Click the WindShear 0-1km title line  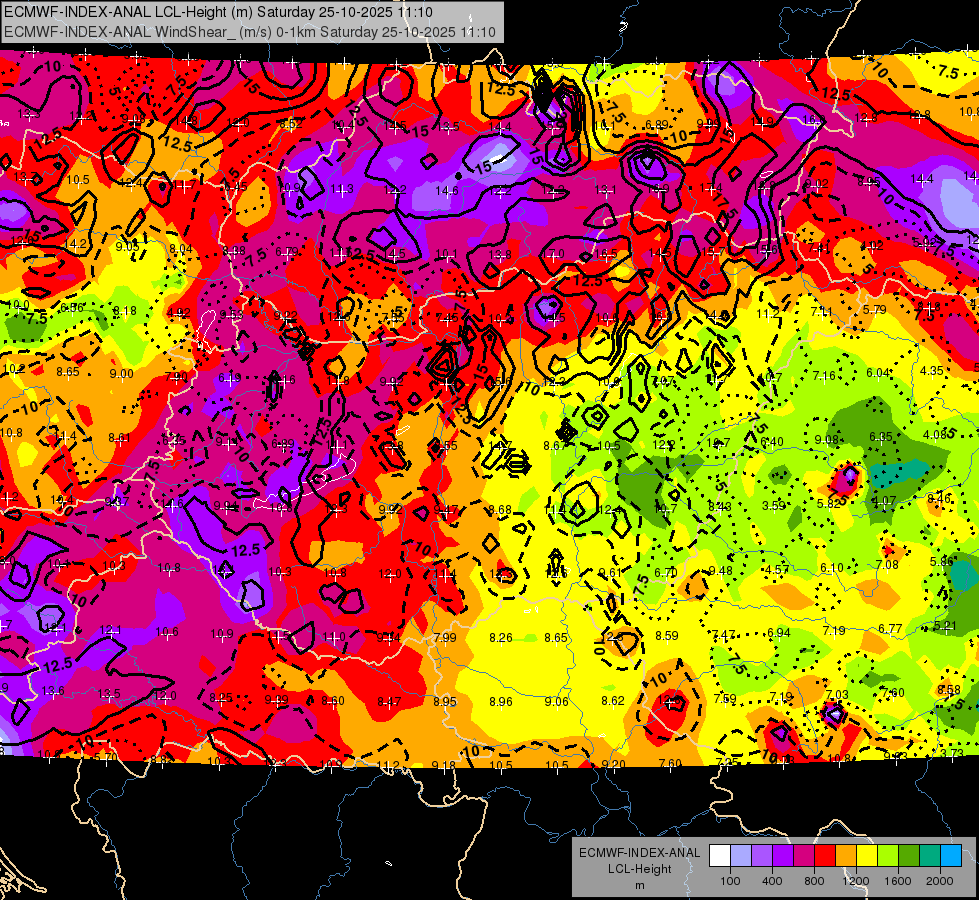(250, 32)
